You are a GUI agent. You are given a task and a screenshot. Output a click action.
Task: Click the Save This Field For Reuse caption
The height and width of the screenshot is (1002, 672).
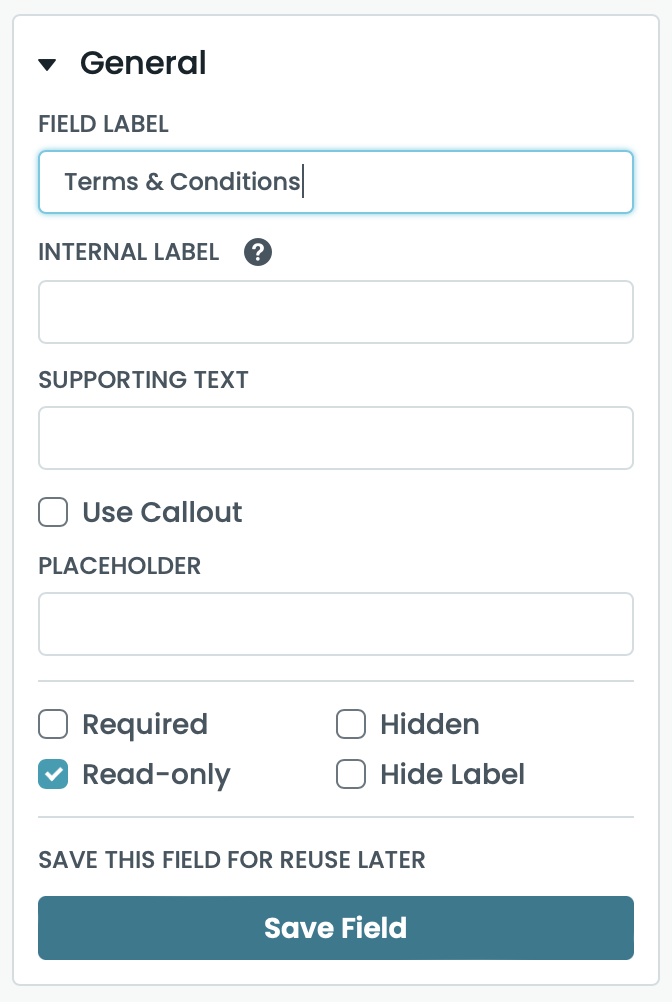(231, 860)
